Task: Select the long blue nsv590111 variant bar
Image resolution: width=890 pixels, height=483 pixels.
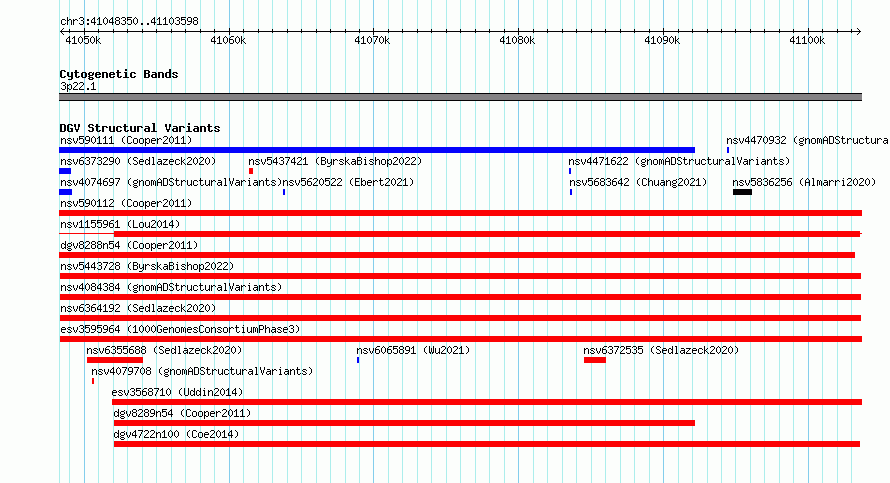Action: click(x=377, y=150)
